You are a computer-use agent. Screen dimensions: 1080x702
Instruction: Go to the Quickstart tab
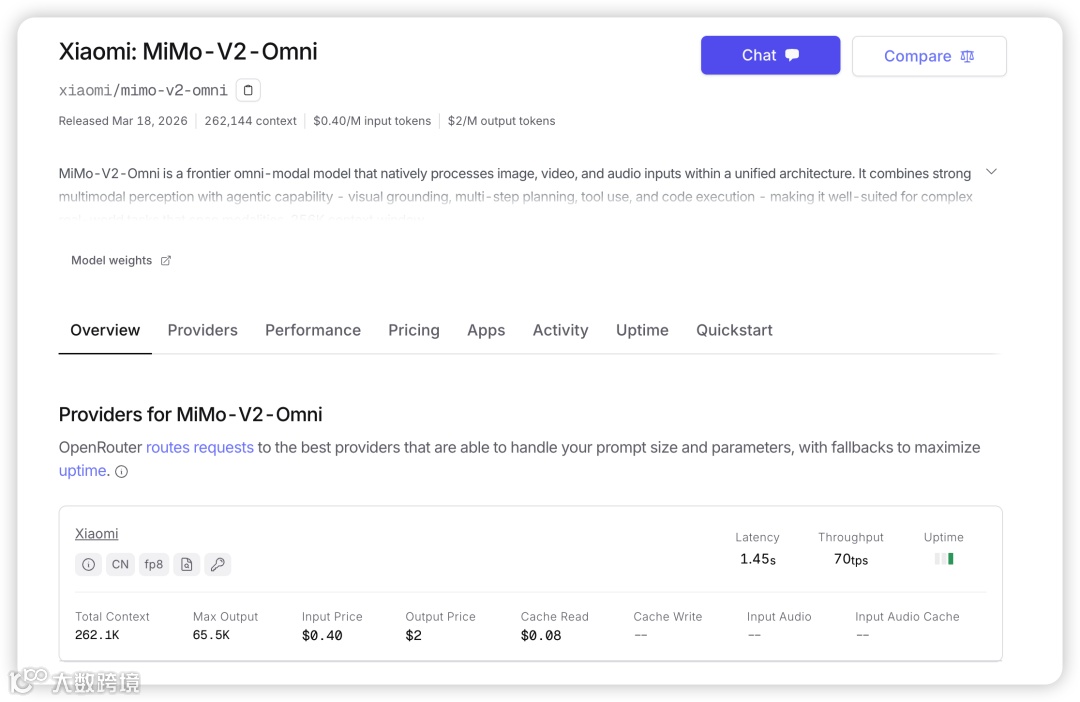(x=734, y=330)
